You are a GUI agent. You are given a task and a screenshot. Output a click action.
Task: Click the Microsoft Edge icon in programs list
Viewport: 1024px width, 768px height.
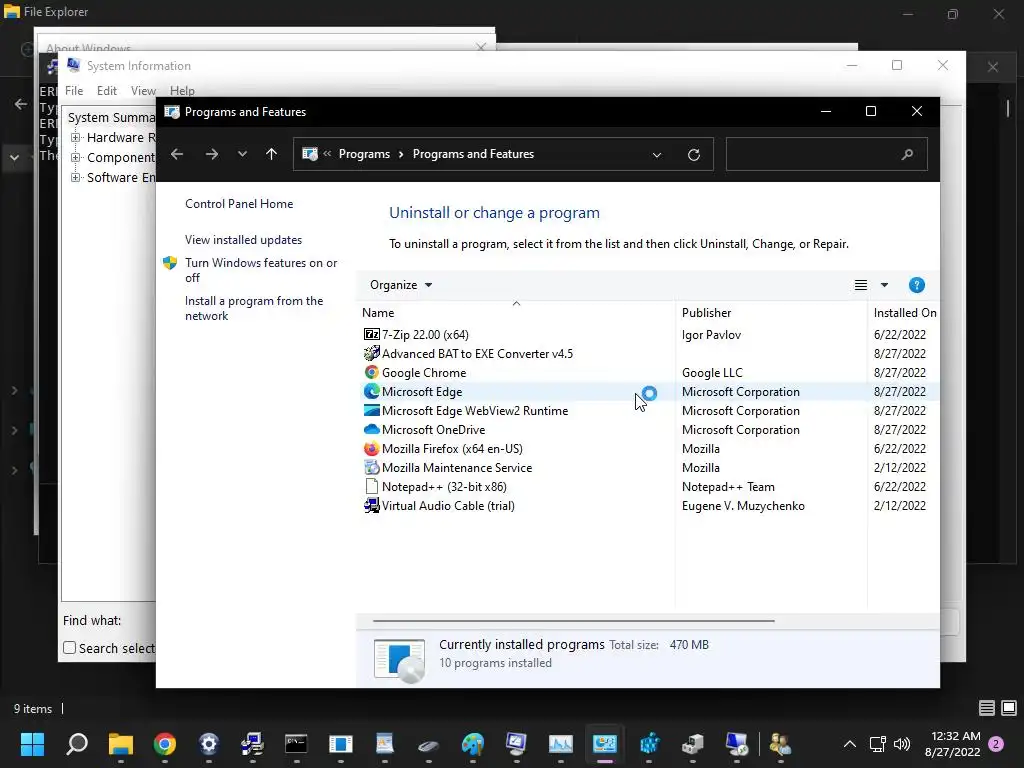tap(372, 391)
